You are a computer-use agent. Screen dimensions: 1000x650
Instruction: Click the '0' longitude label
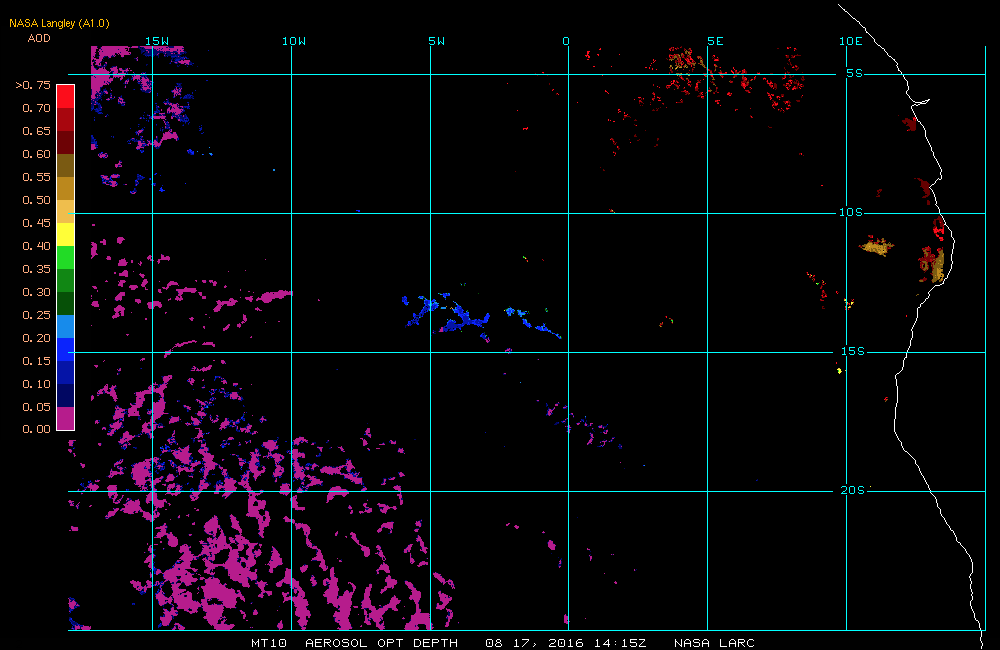pyautogui.click(x=566, y=41)
